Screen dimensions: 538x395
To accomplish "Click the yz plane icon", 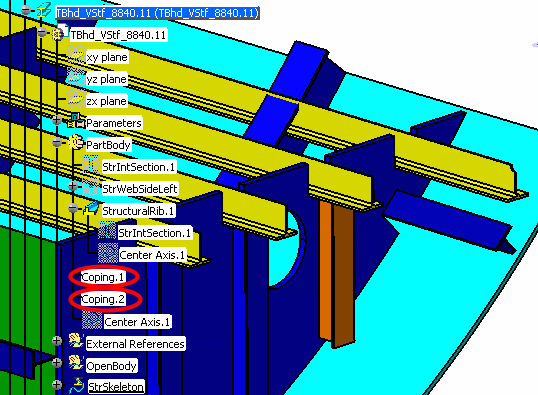I will click(x=75, y=78).
